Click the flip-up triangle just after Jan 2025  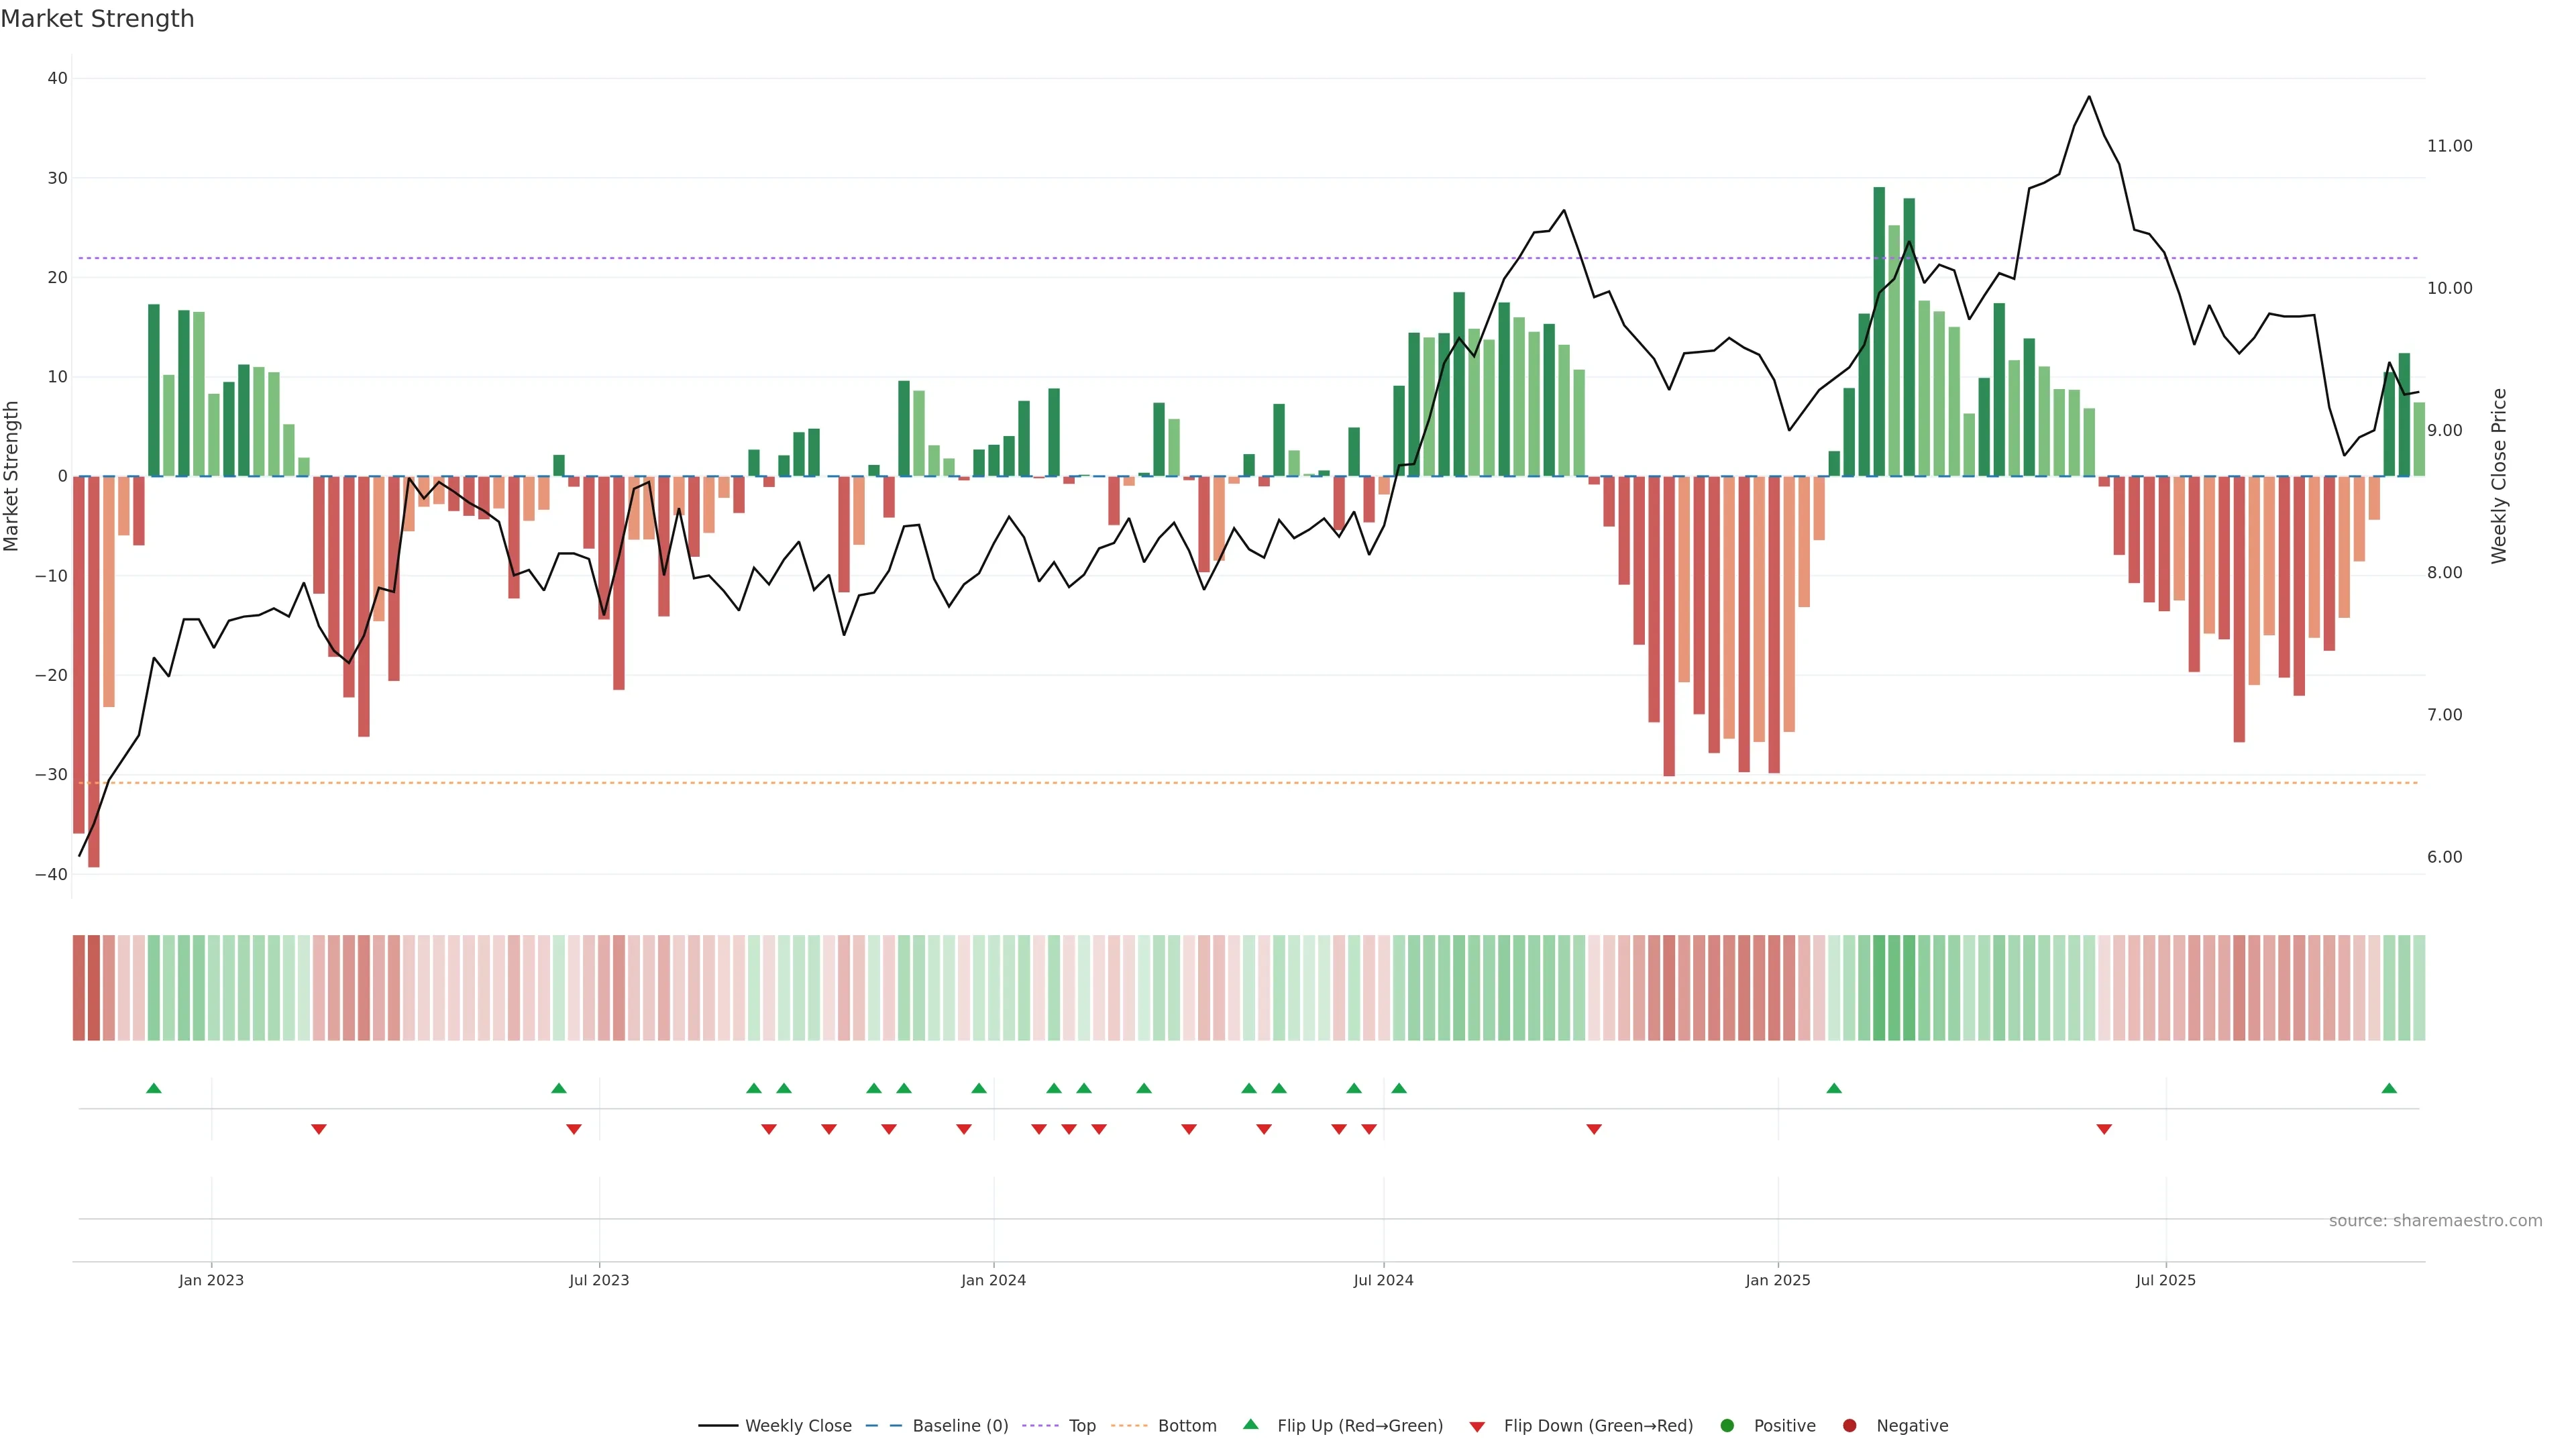(1834, 1088)
